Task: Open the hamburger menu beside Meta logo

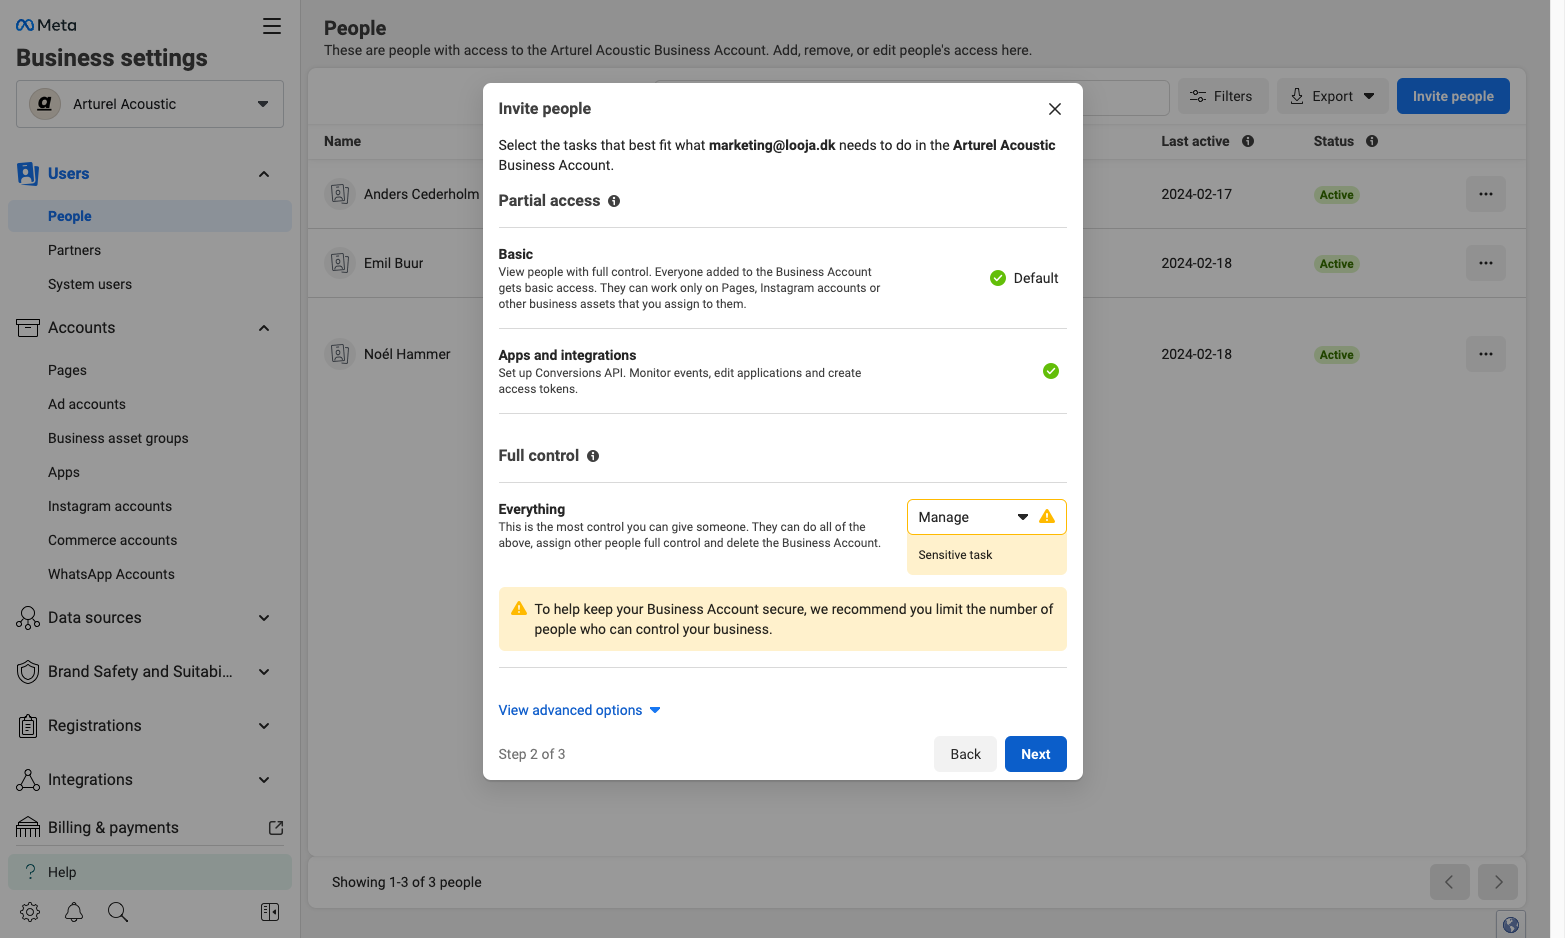Action: pos(271,26)
